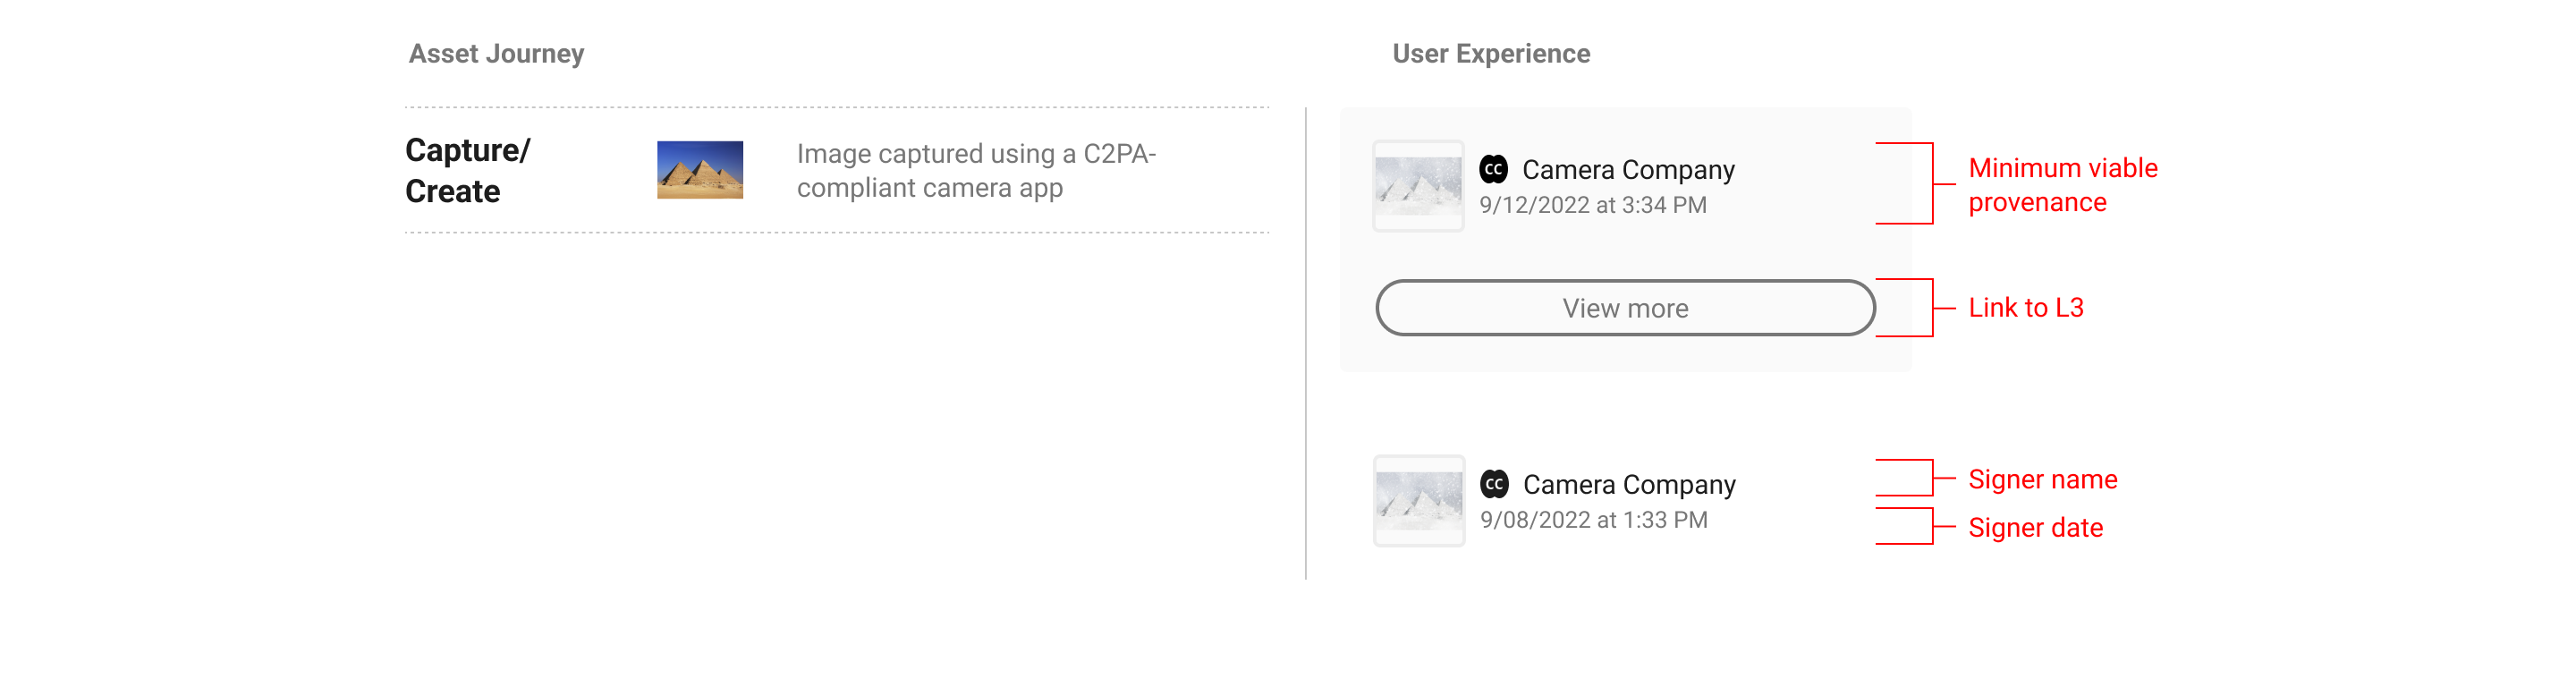Click the Camera Company name in the lower entry

[x=1629, y=485]
